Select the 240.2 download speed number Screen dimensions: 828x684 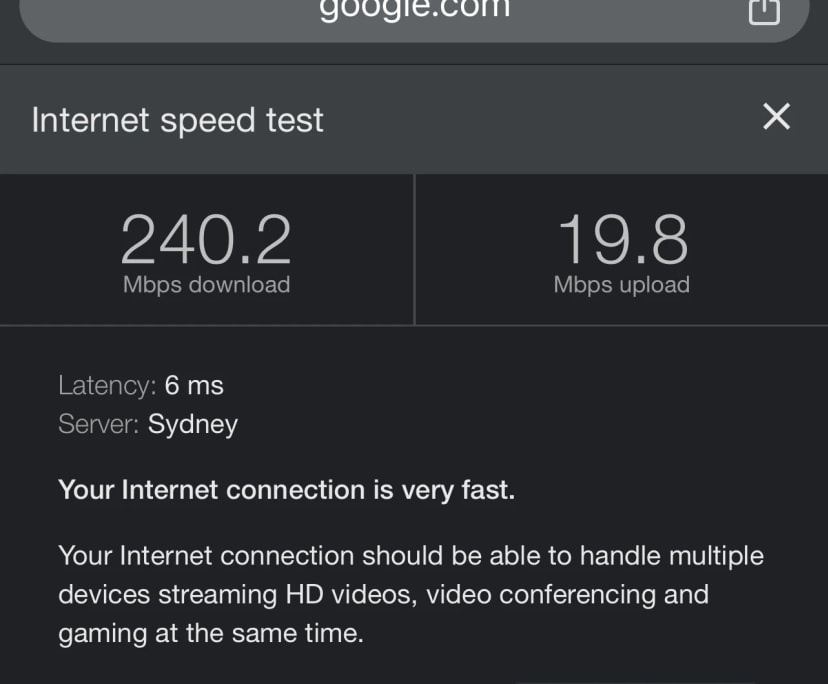(x=206, y=240)
